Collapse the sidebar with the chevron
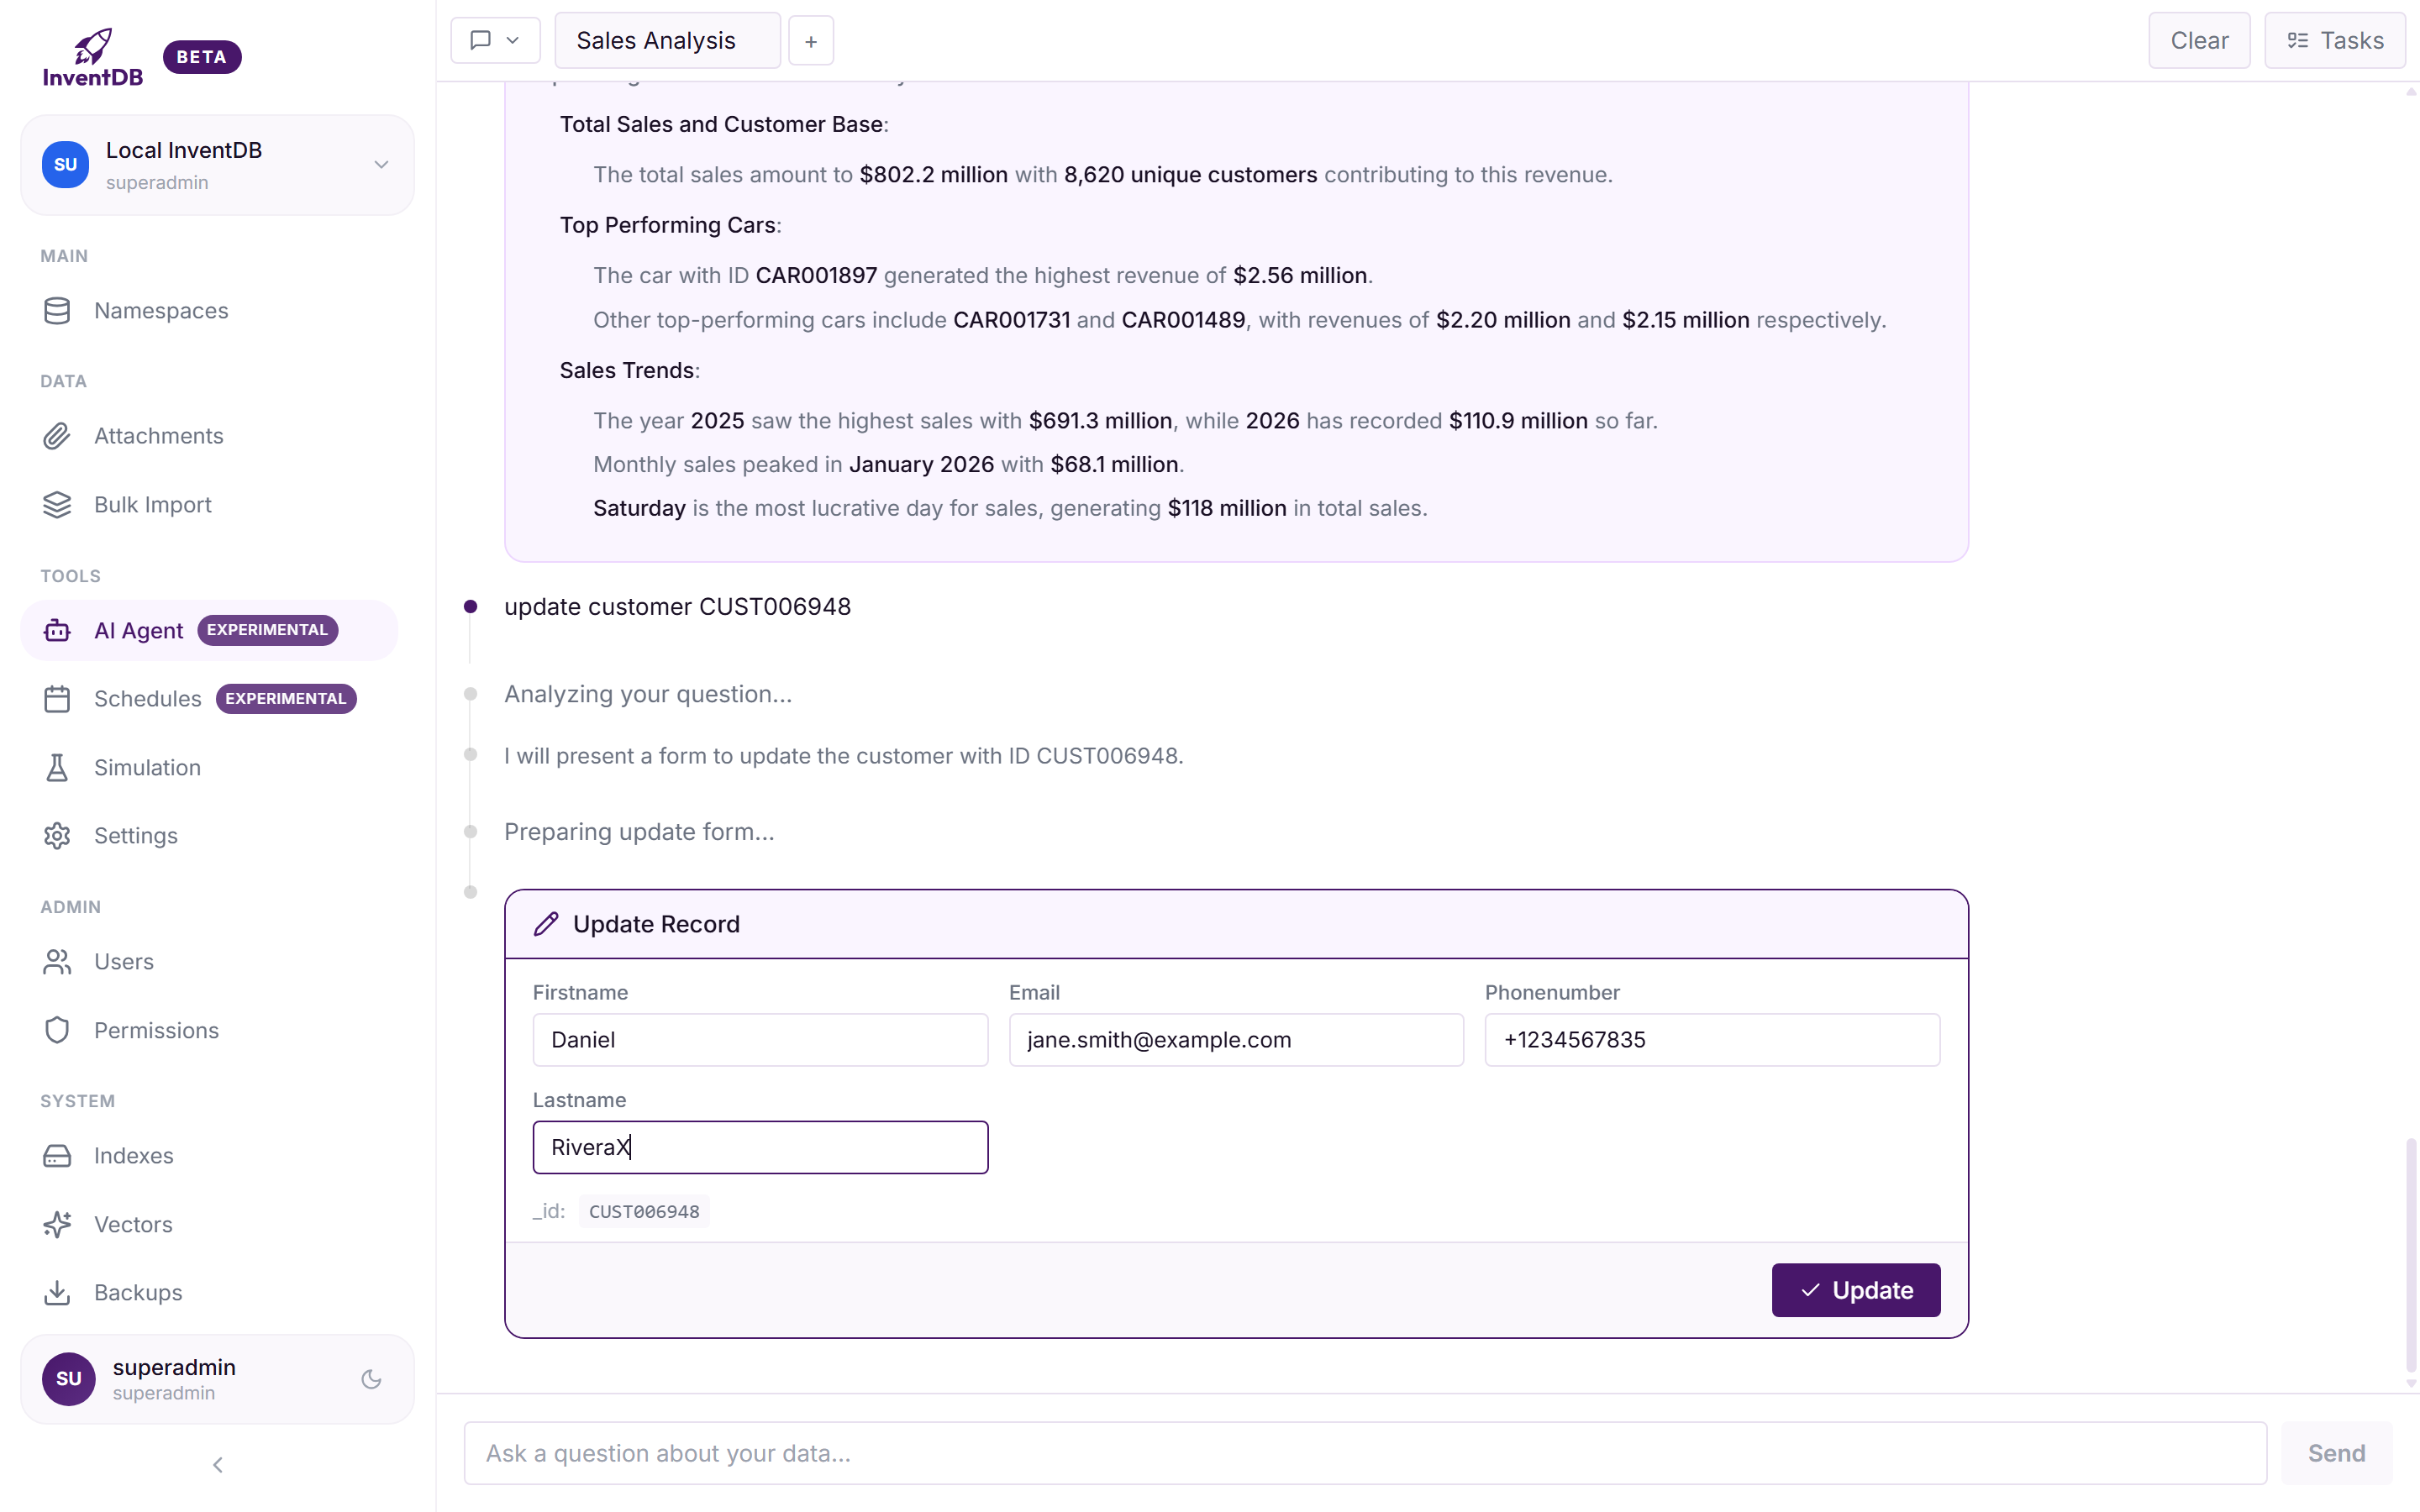This screenshot has height=1512, width=2420. (217, 1464)
